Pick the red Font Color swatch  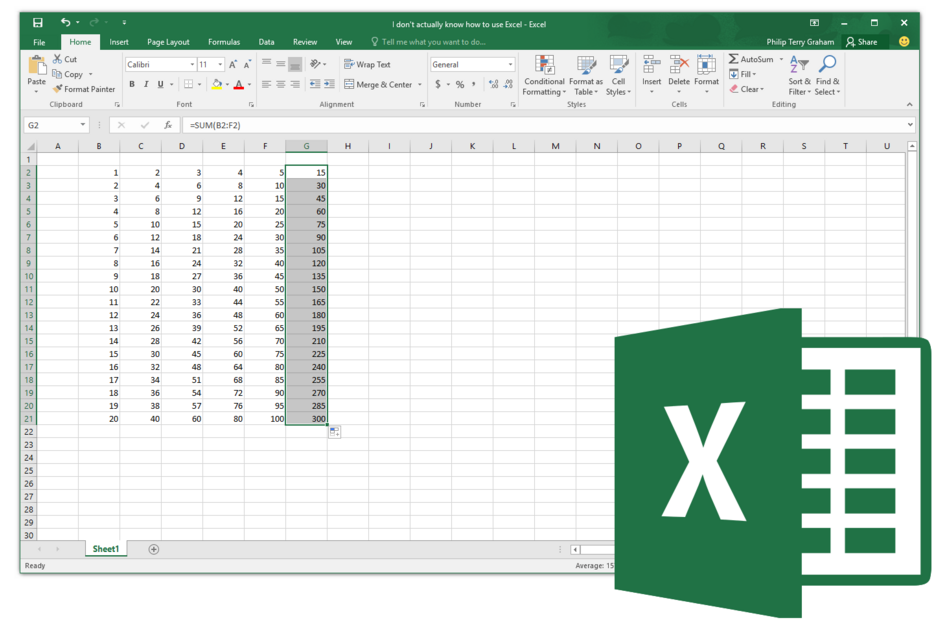236,84
